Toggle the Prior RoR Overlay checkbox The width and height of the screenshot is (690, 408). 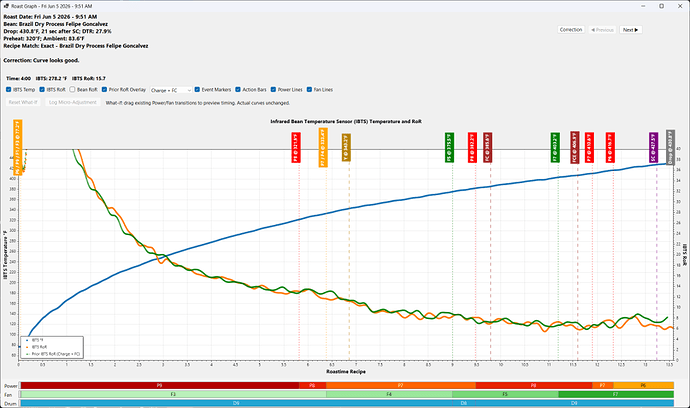[x=104, y=89]
